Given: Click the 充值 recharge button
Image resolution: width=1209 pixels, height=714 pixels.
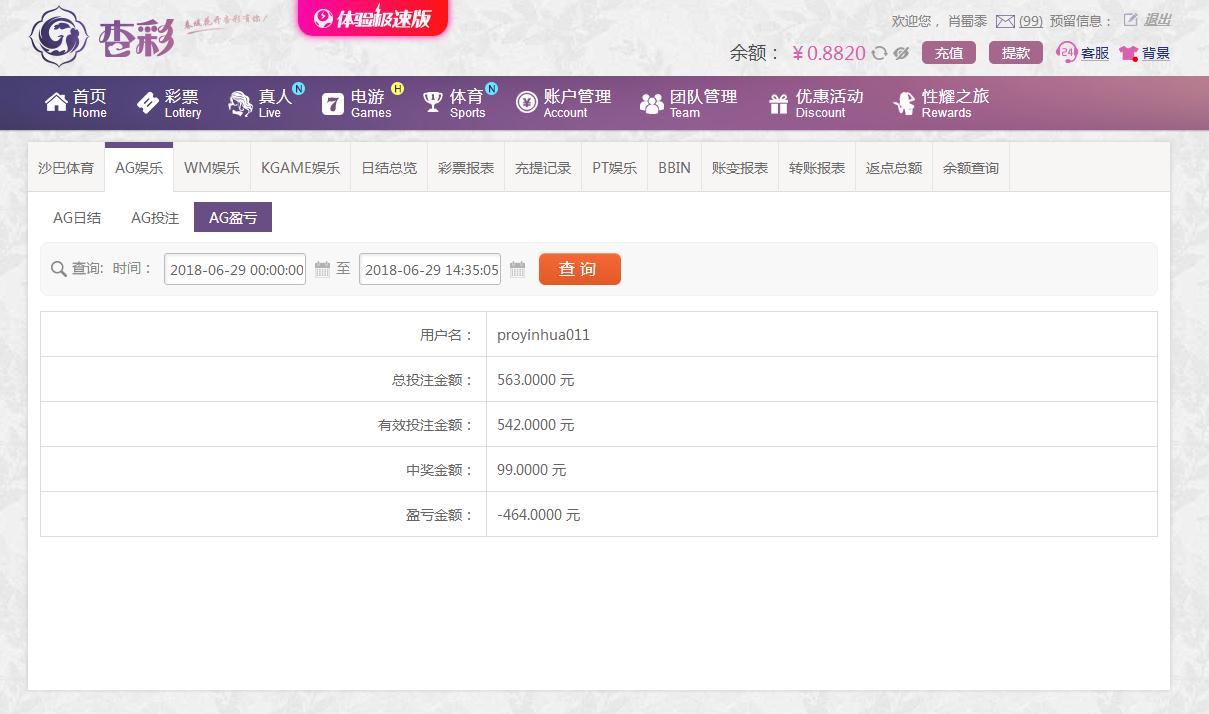Looking at the screenshot, I should [x=948, y=53].
